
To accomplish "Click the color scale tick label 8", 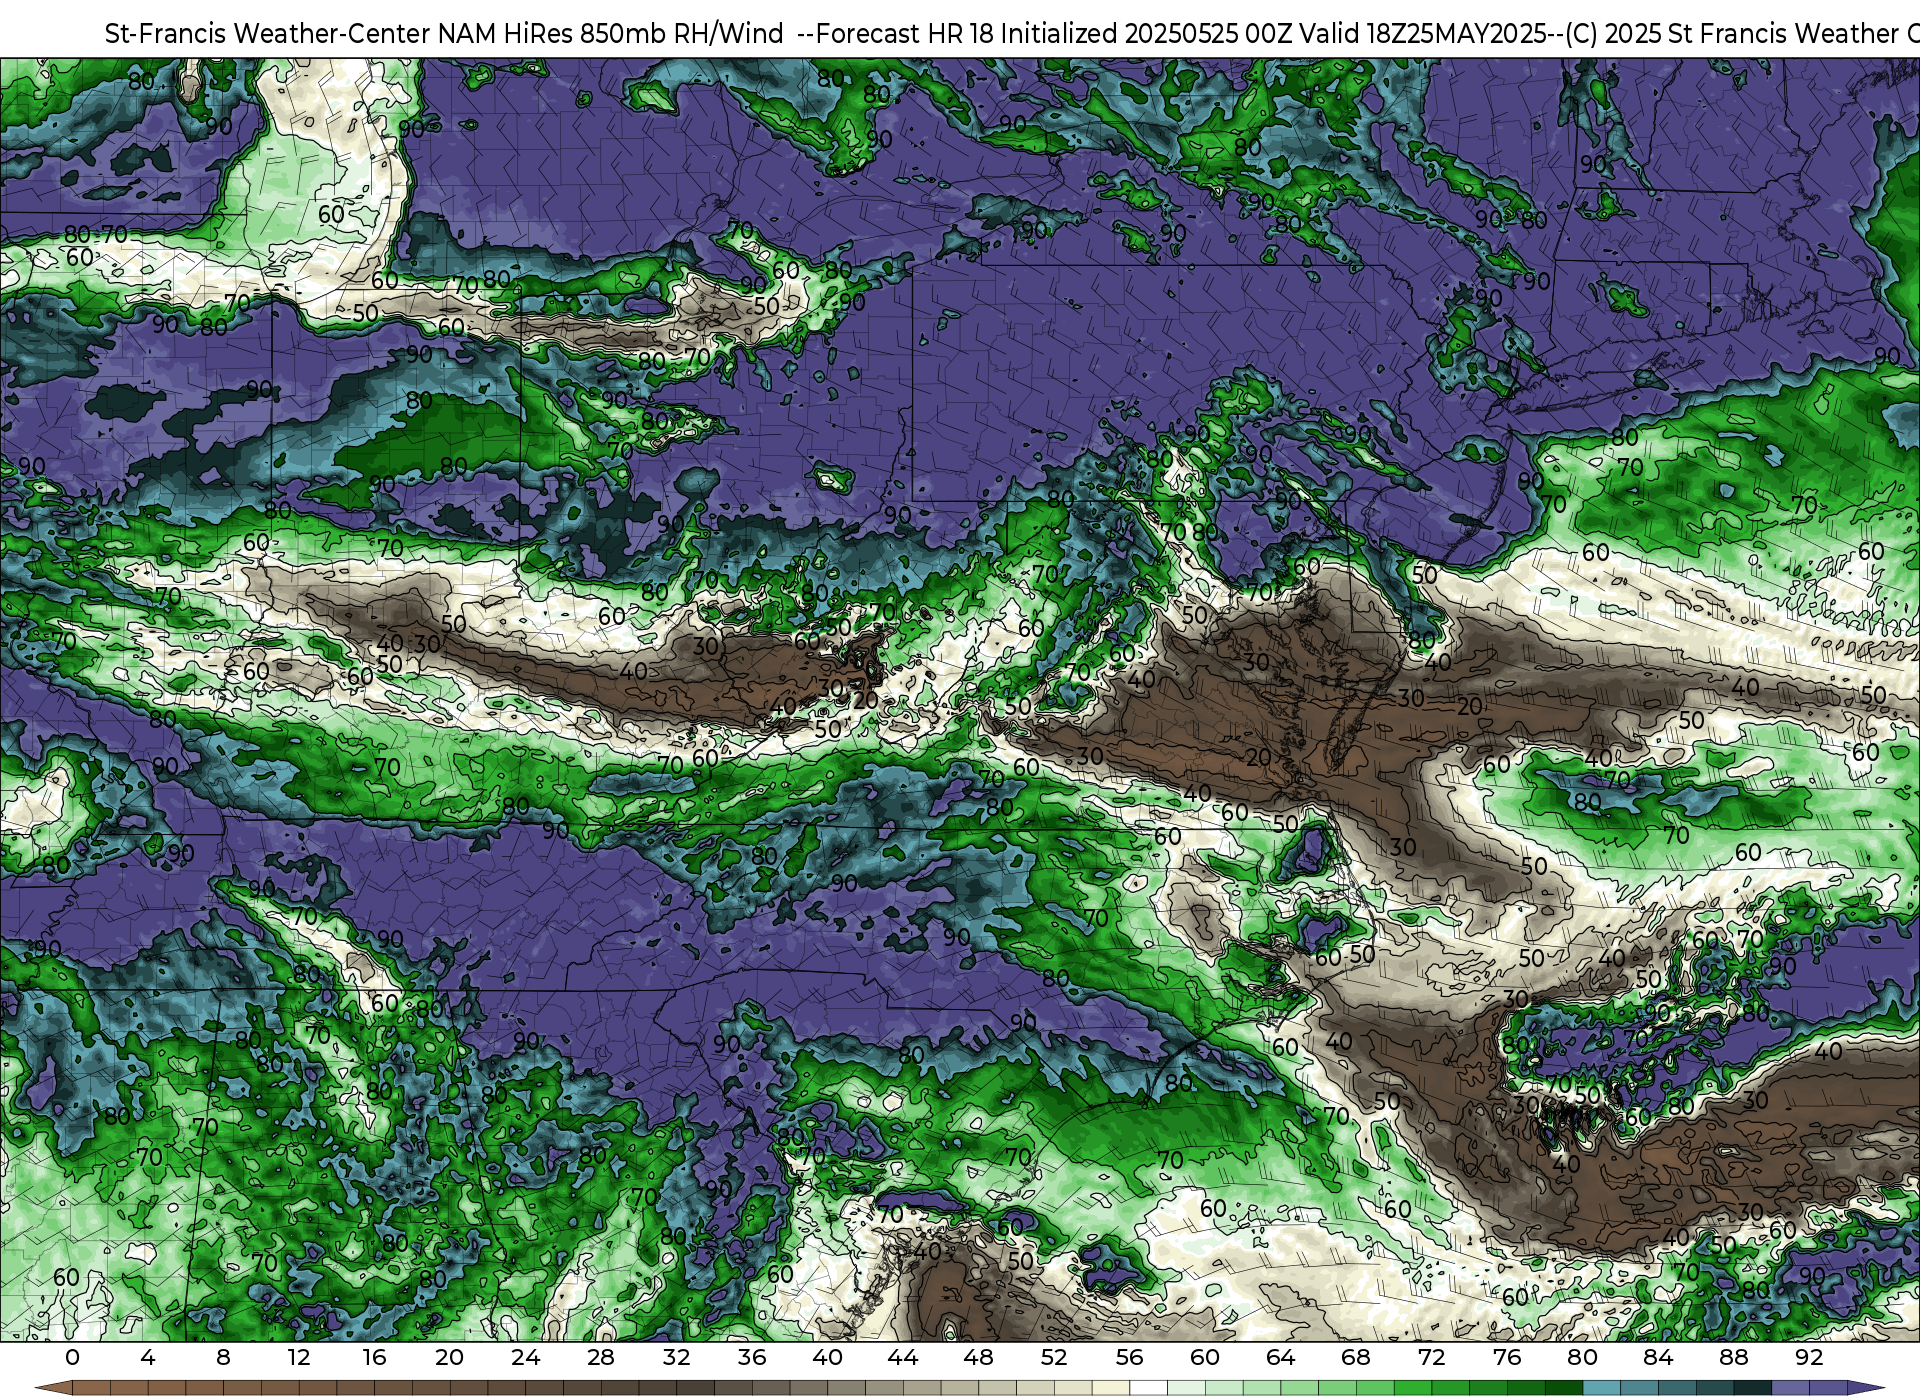I will point(223,1357).
